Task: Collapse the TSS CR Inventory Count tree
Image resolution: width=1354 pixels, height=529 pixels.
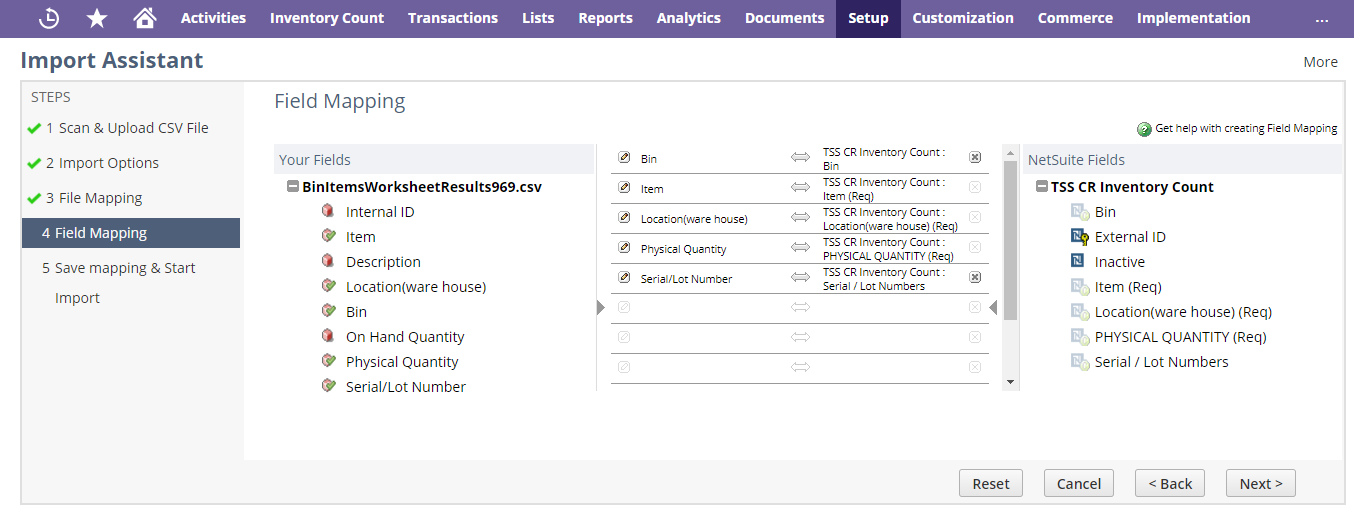Action: click(1041, 187)
